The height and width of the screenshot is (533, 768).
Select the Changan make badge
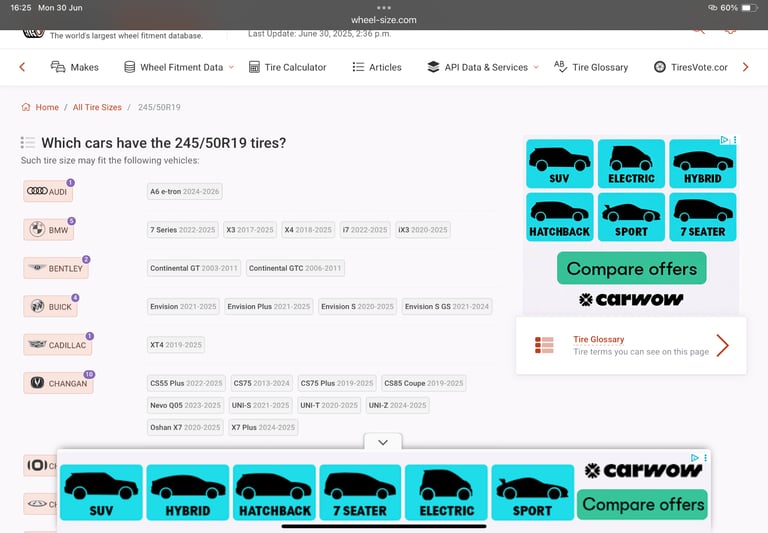tap(58, 383)
